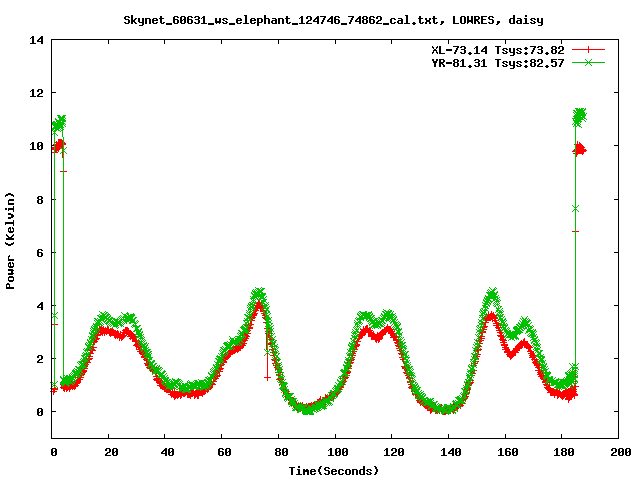Click the red XL legend line sample
The height and width of the screenshot is (480, 640).
pos(588,50)
